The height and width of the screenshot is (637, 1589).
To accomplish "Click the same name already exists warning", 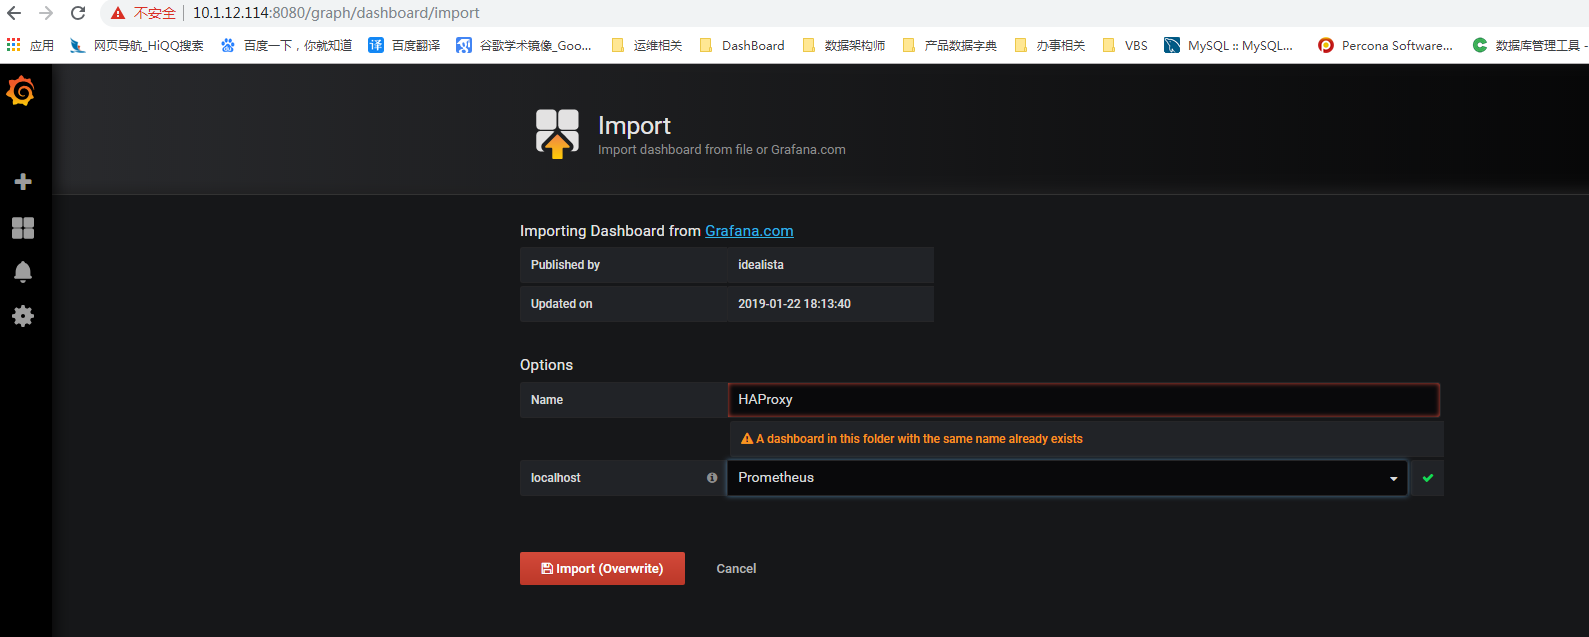I will coord(912,439).
